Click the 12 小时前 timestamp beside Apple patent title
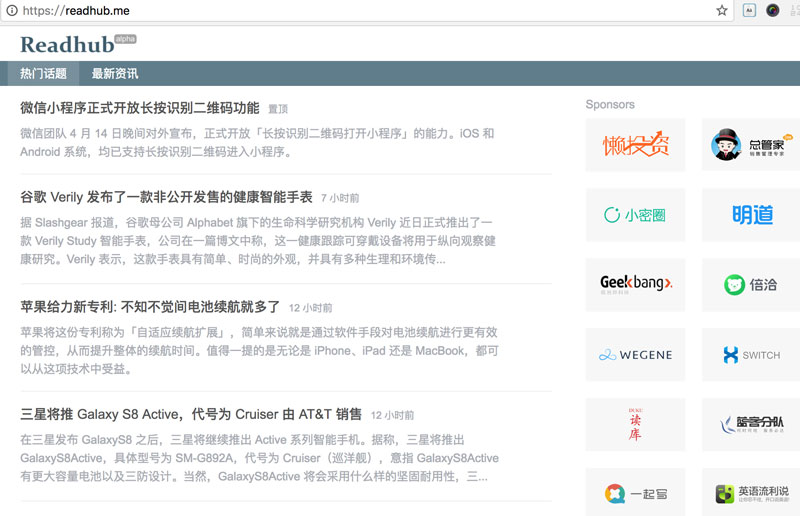 coord(310,308)
